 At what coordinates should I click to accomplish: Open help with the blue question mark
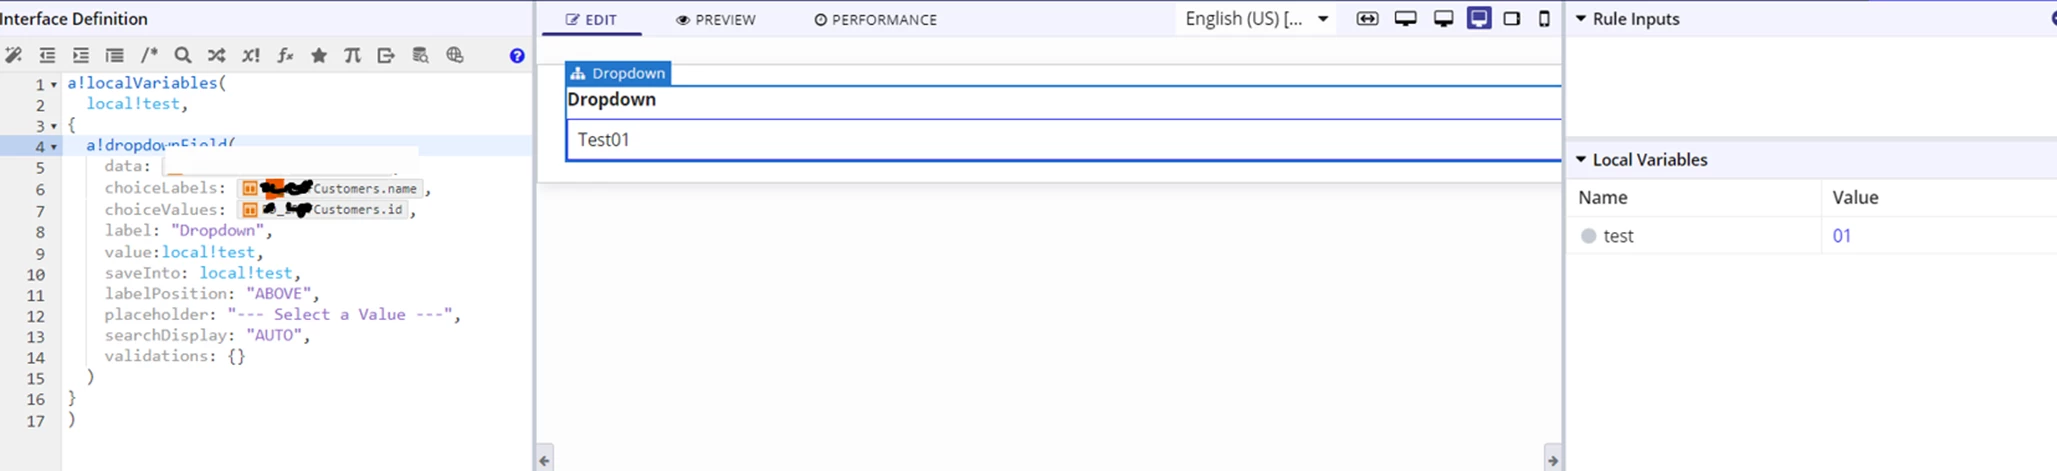click(x=517, y=56)
